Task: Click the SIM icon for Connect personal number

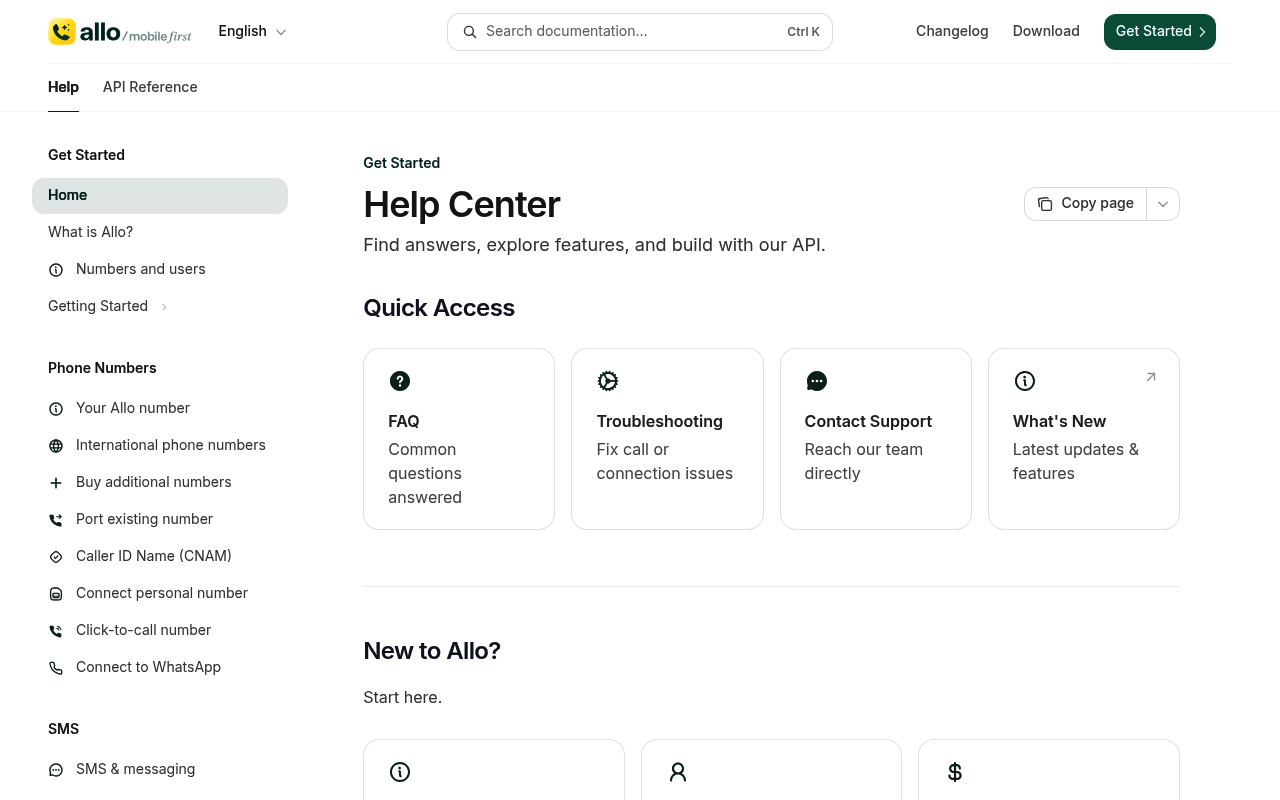Action: pyautogui.click(x=56, y=594)
